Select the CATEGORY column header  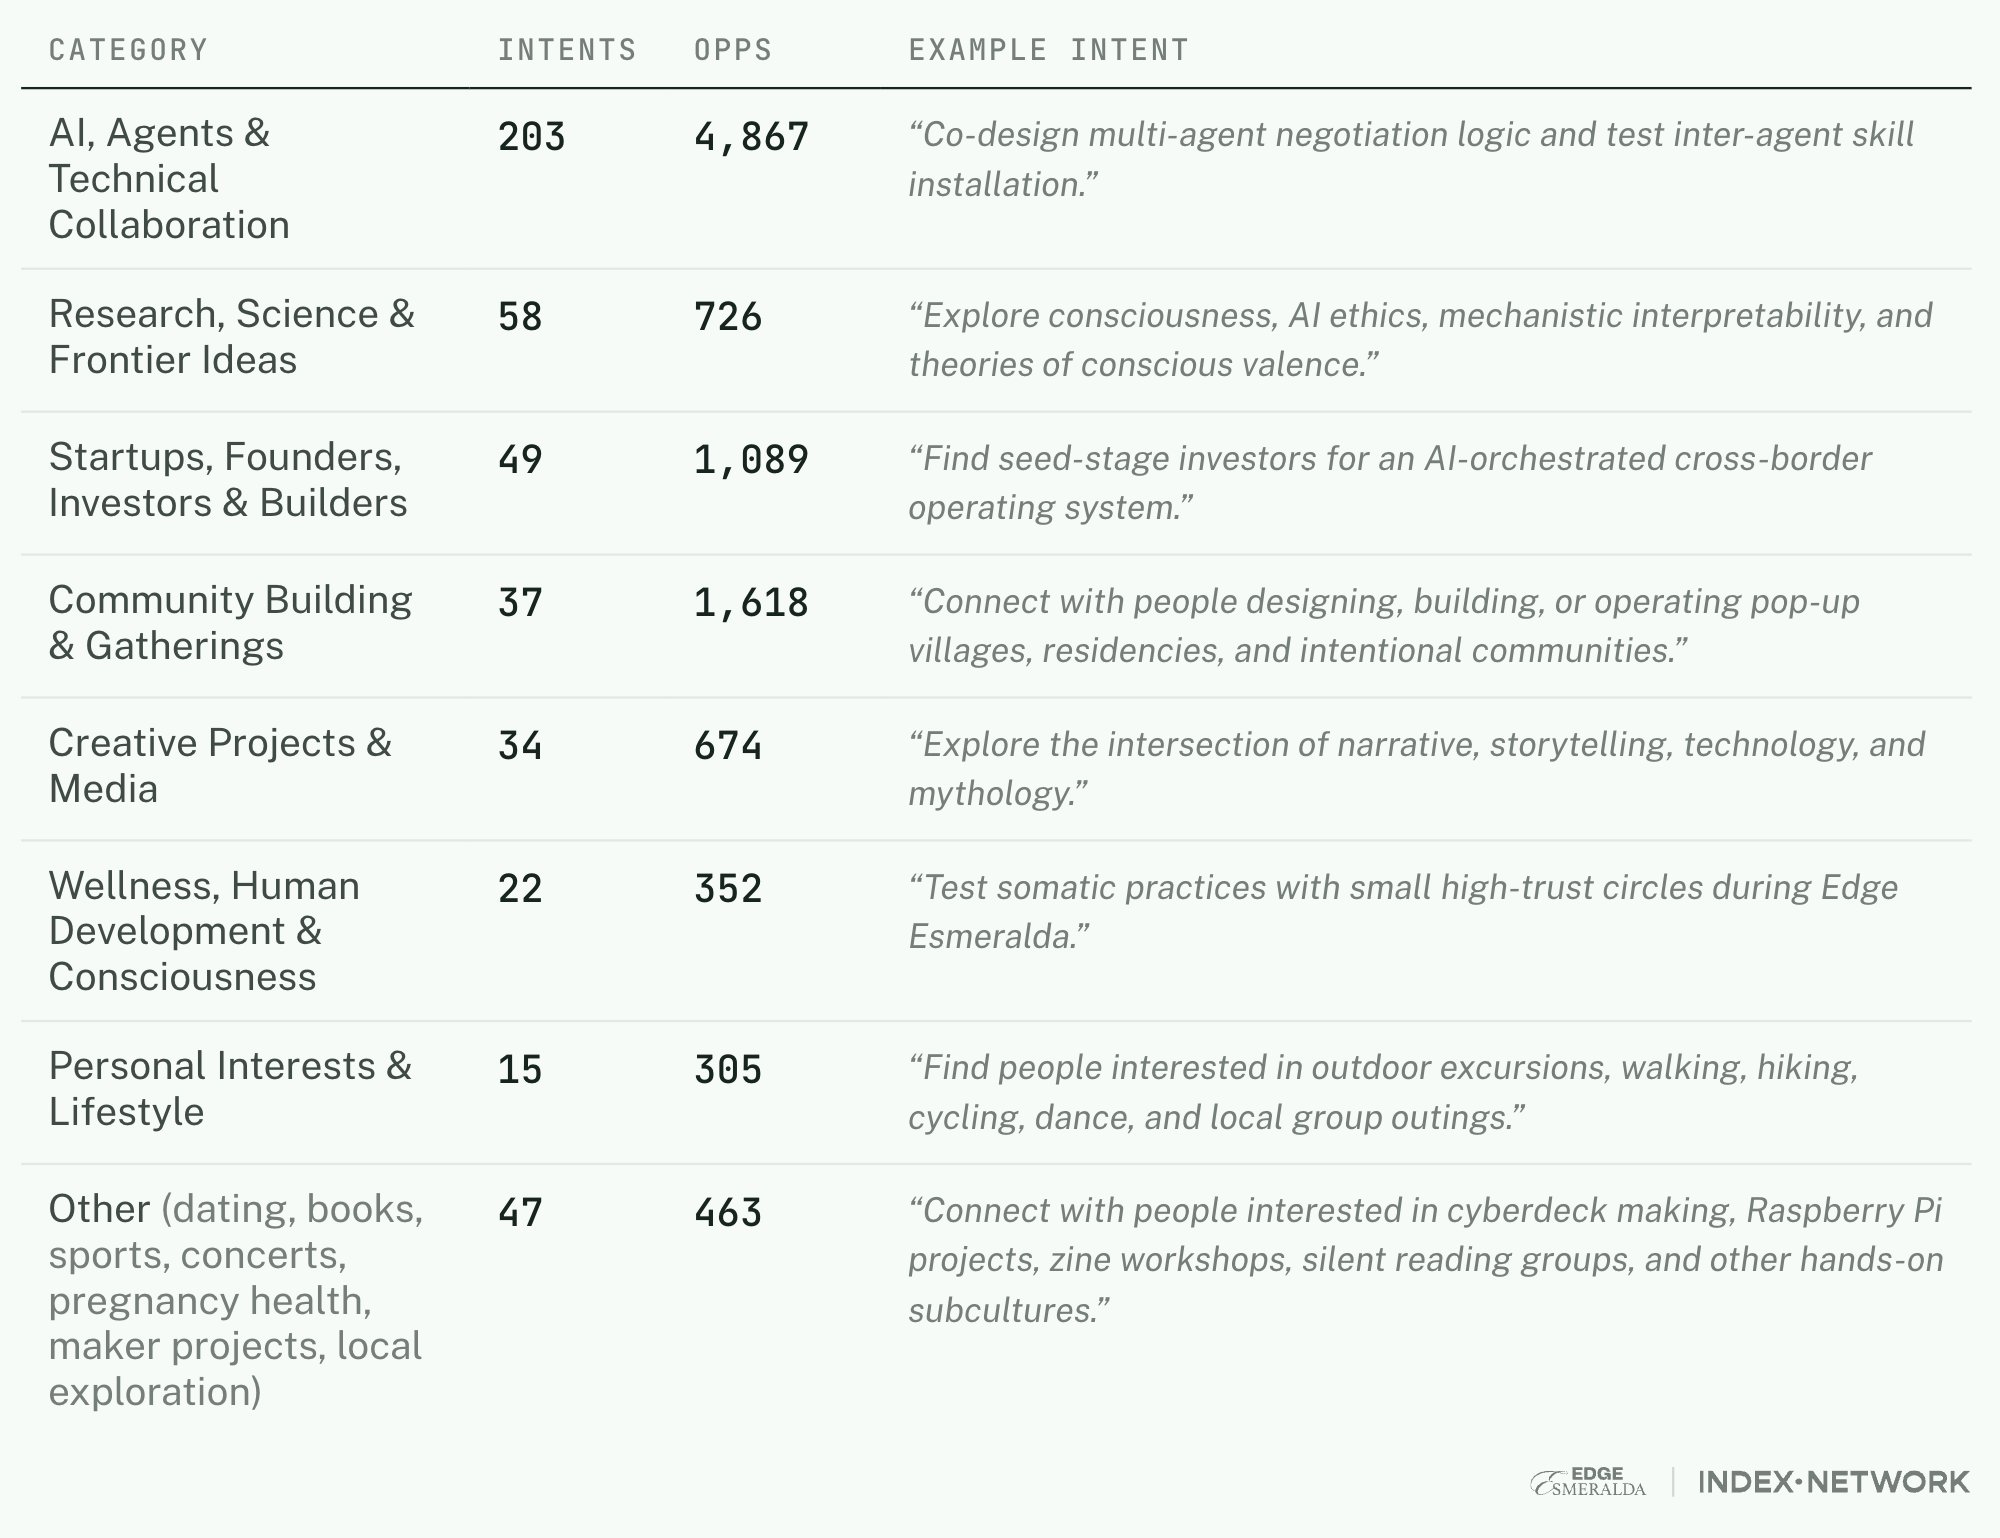tap(128, 49)
